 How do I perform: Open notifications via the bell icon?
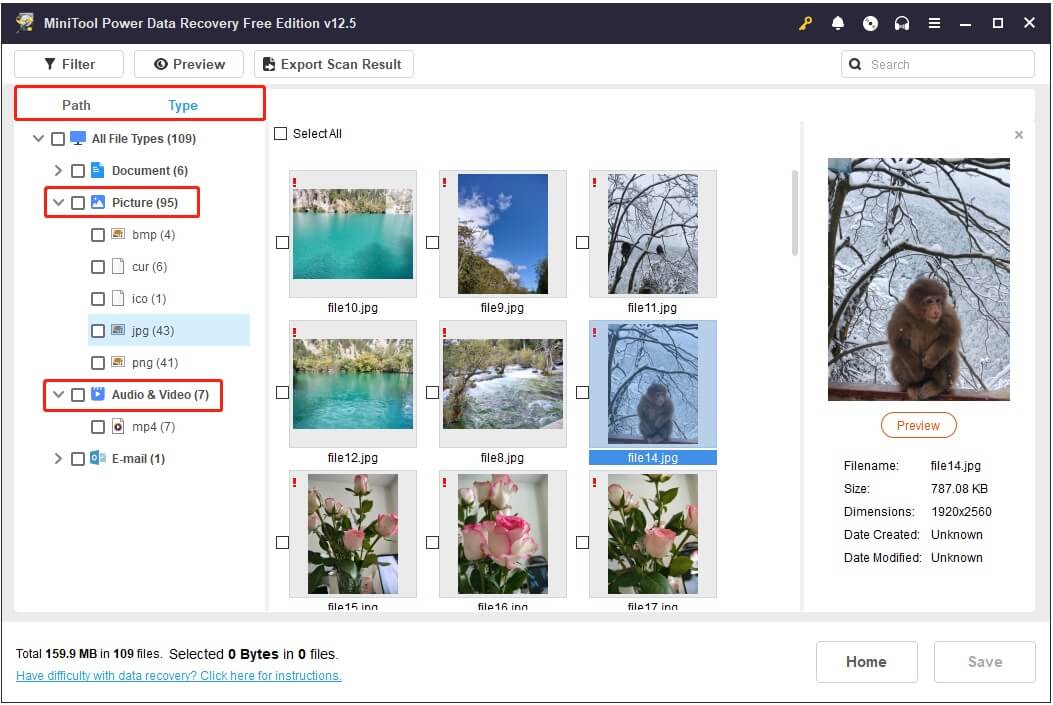coord(838,22)
